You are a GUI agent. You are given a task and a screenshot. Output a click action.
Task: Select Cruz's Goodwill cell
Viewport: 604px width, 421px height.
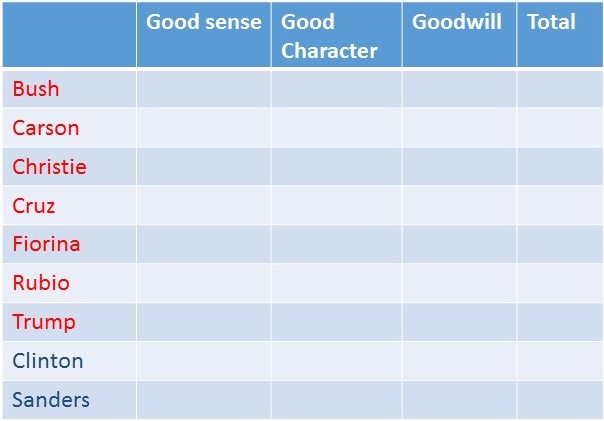click(x=459, y=206)
